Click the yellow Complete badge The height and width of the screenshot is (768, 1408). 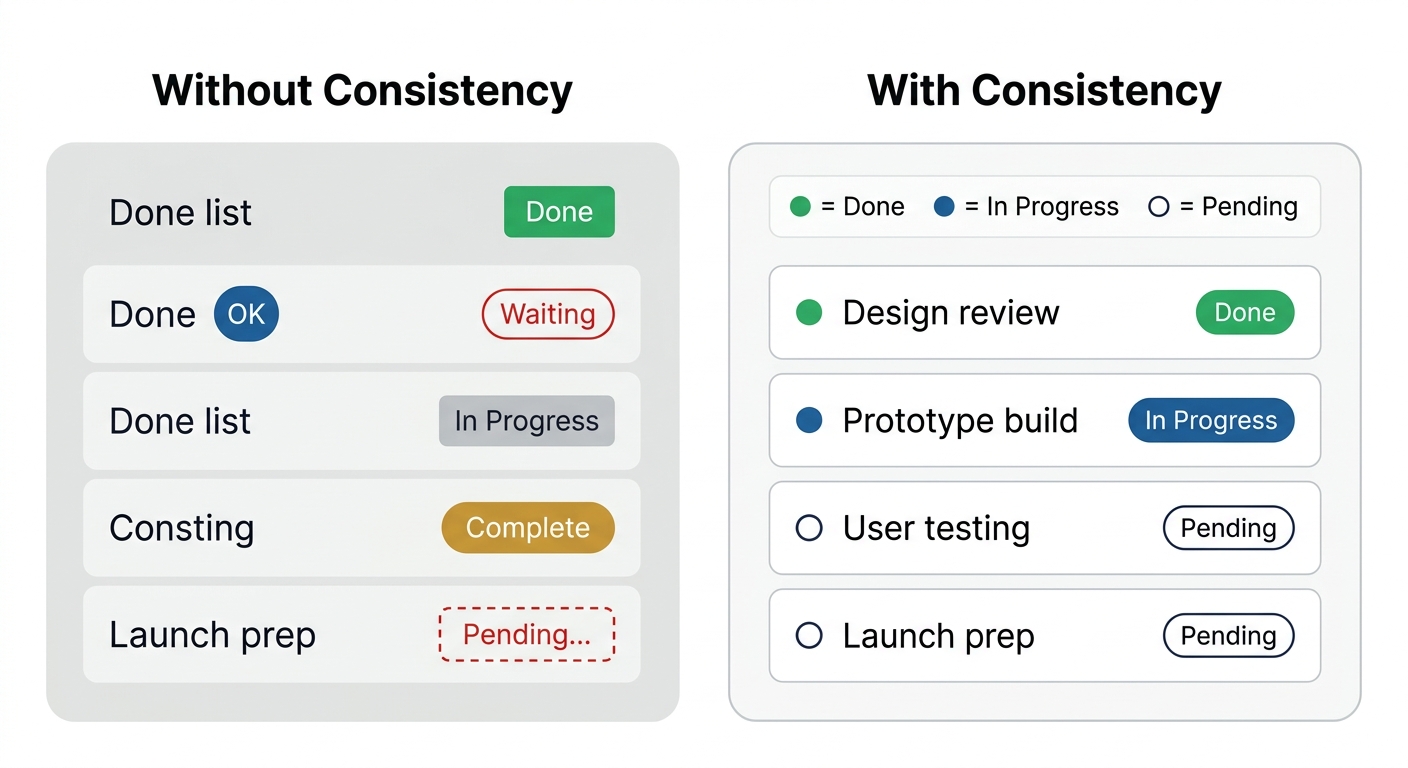click(528, 527)
